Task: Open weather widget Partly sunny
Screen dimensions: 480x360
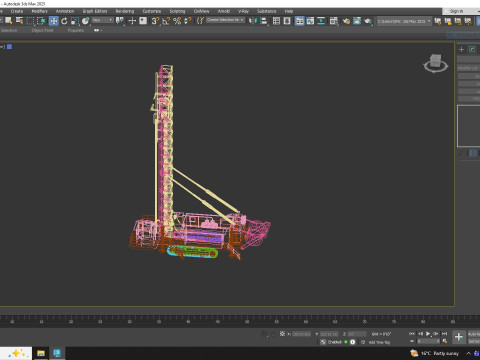Action: pyautogui.click(x=434, y=353)
